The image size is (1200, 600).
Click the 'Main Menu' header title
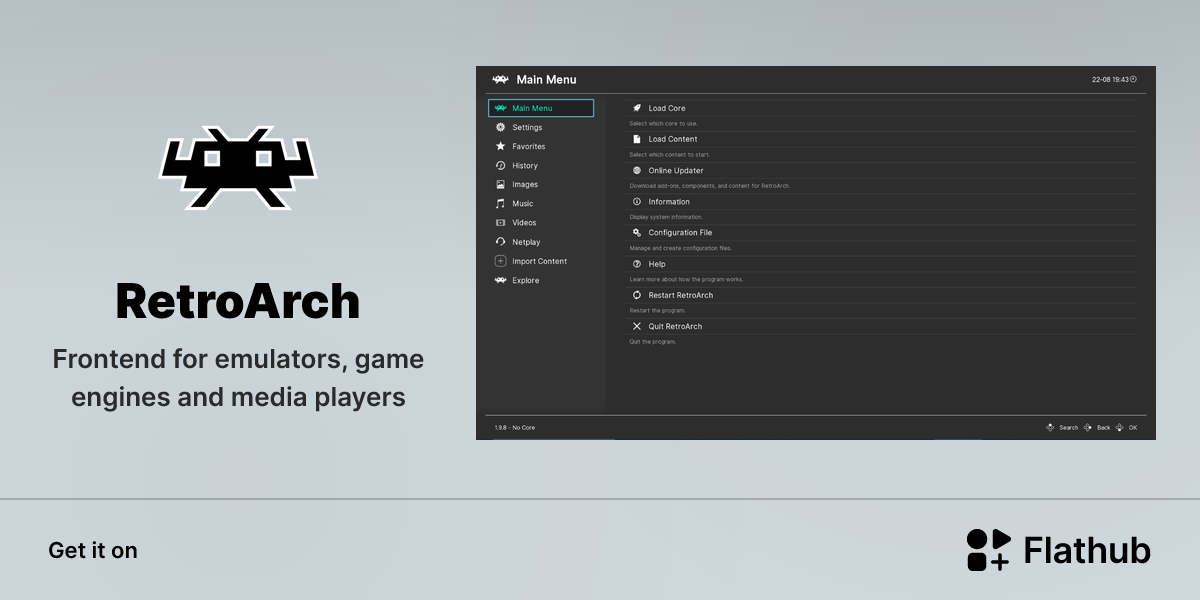[x=546, y=80]
